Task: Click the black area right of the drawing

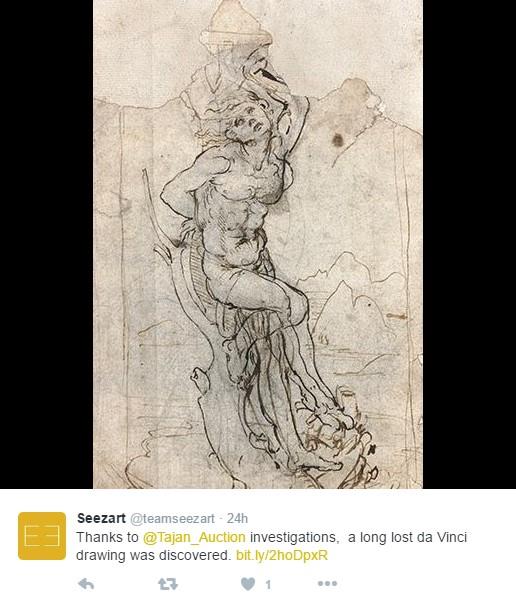Action: pyautogui.click(x=469, y=244)
